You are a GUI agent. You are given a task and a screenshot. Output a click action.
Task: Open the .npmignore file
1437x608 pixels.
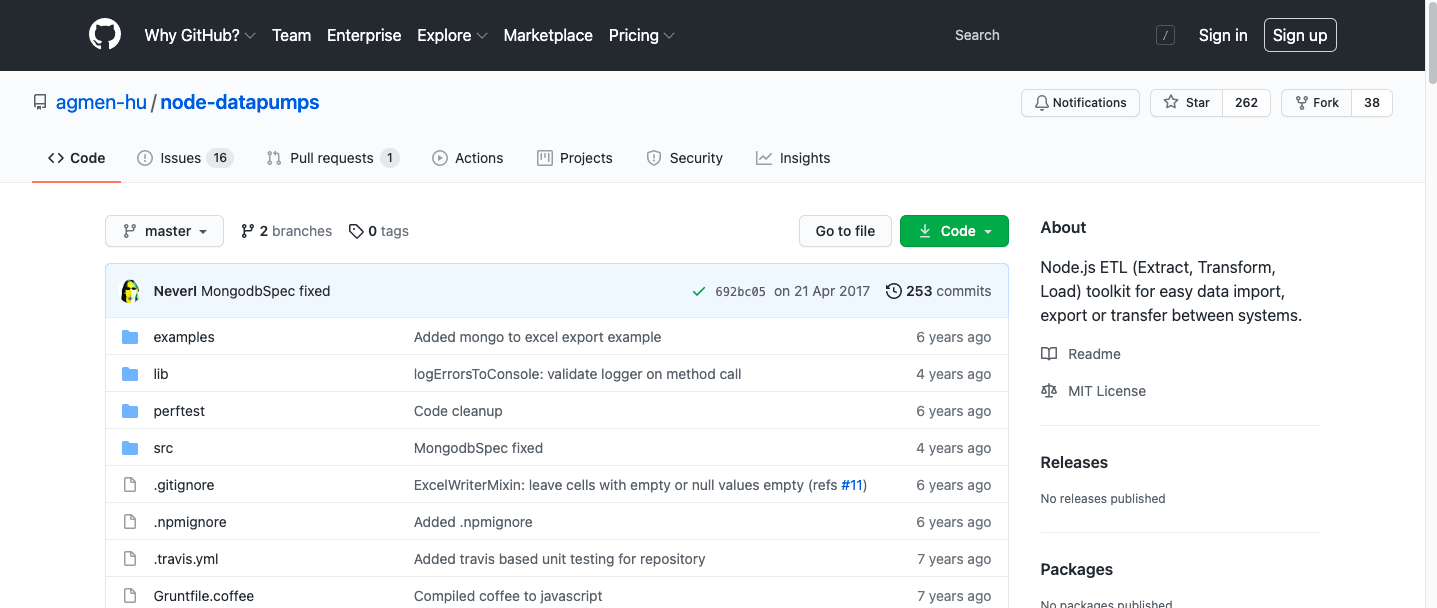[190, 522]
